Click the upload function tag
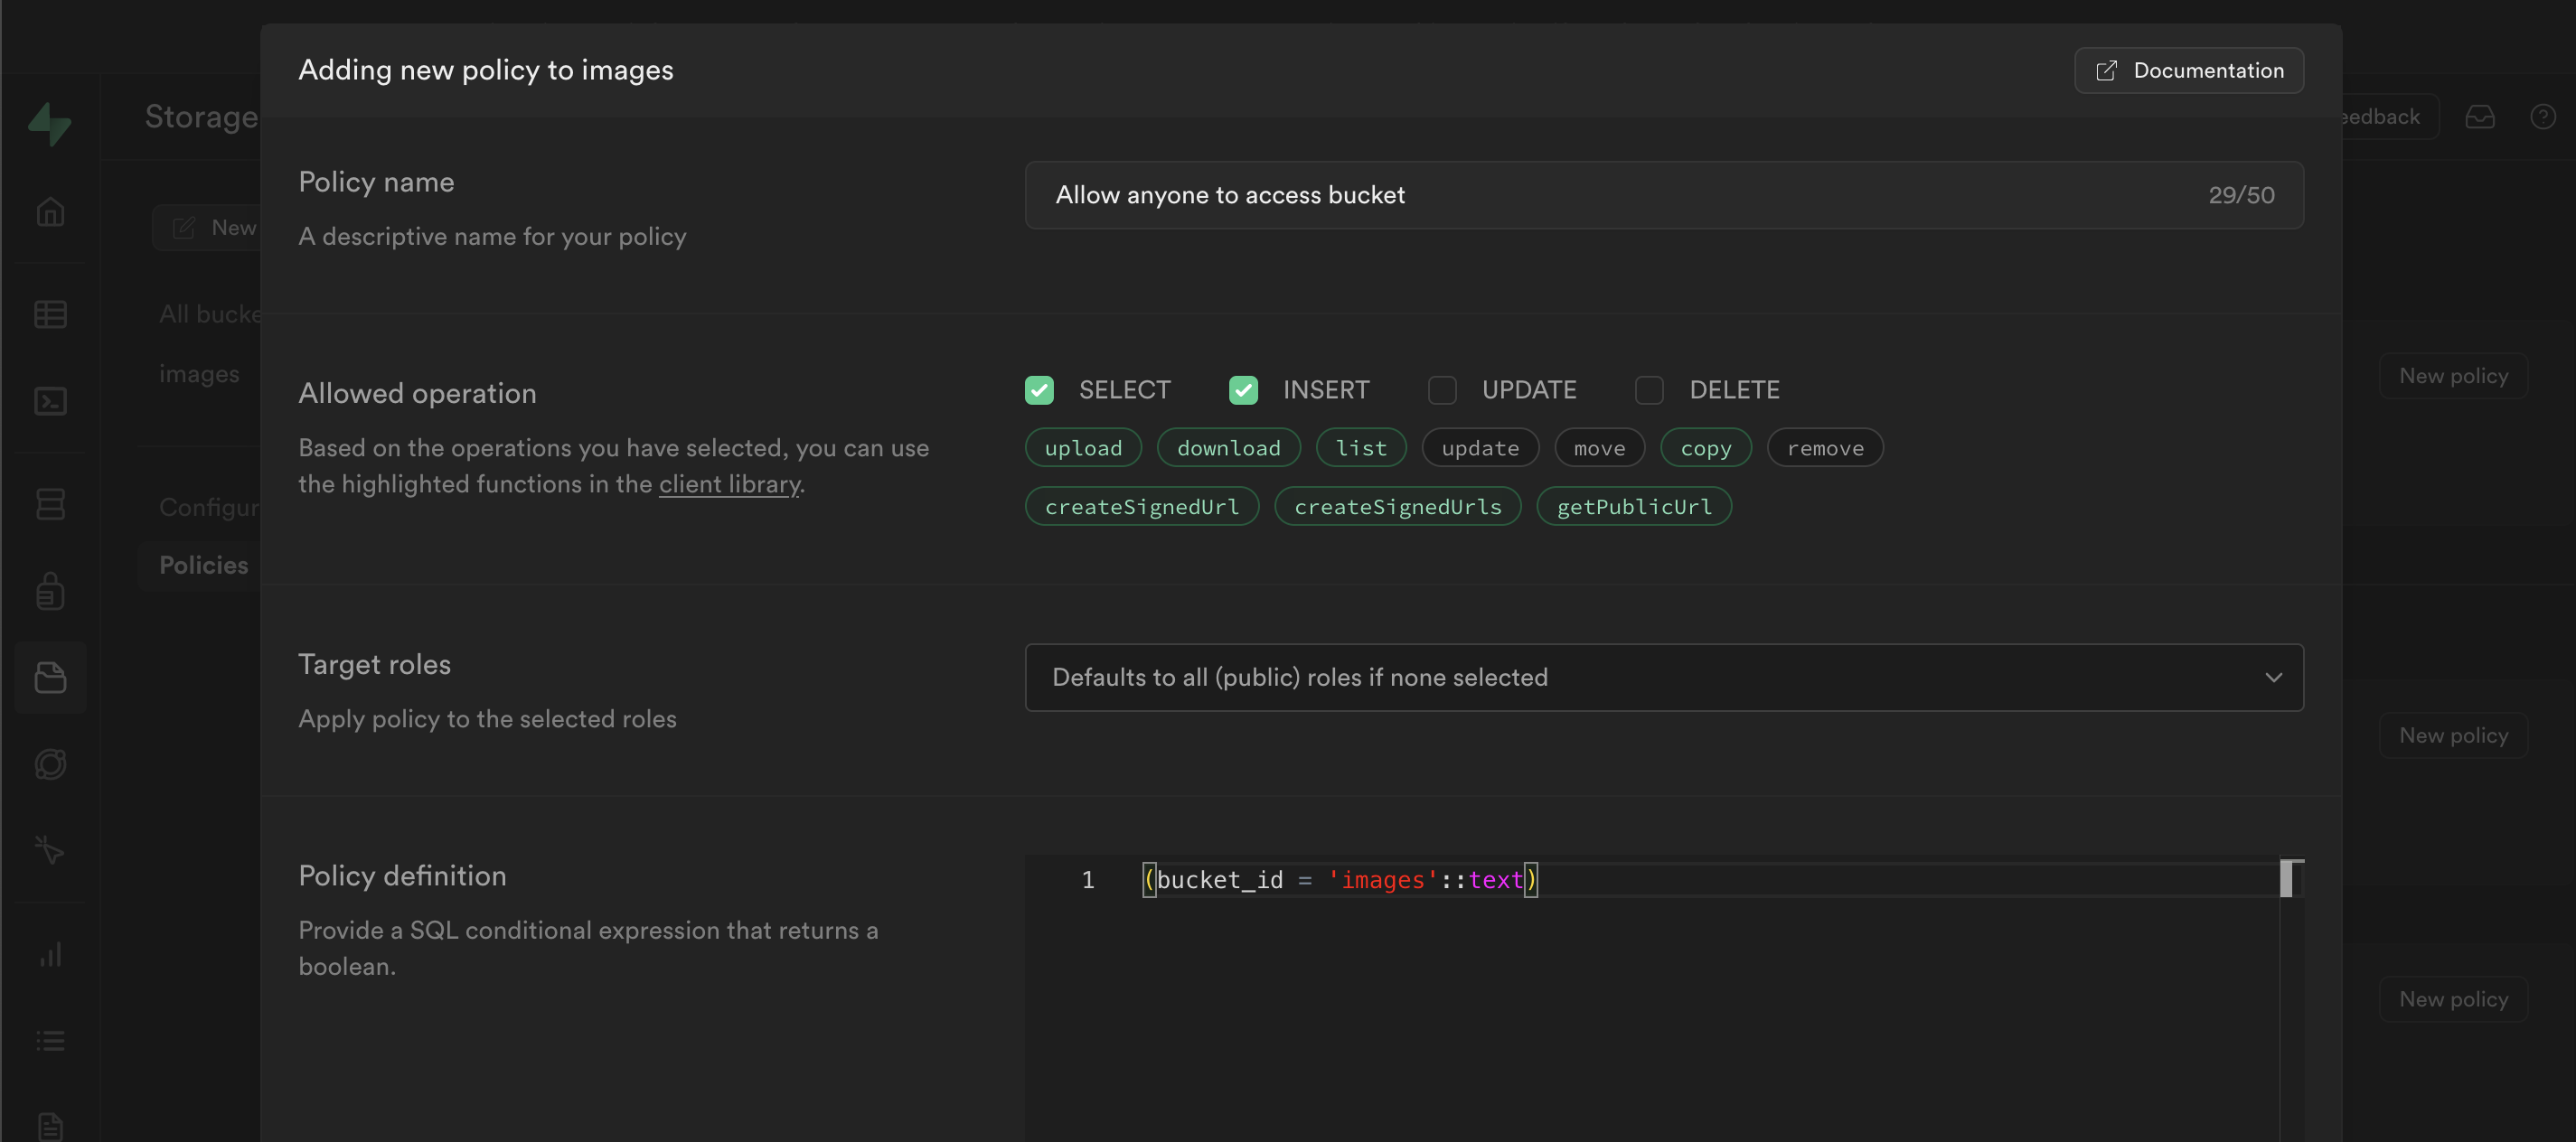Screen dimensions: 2576x1142 (x=1083, y=448)
